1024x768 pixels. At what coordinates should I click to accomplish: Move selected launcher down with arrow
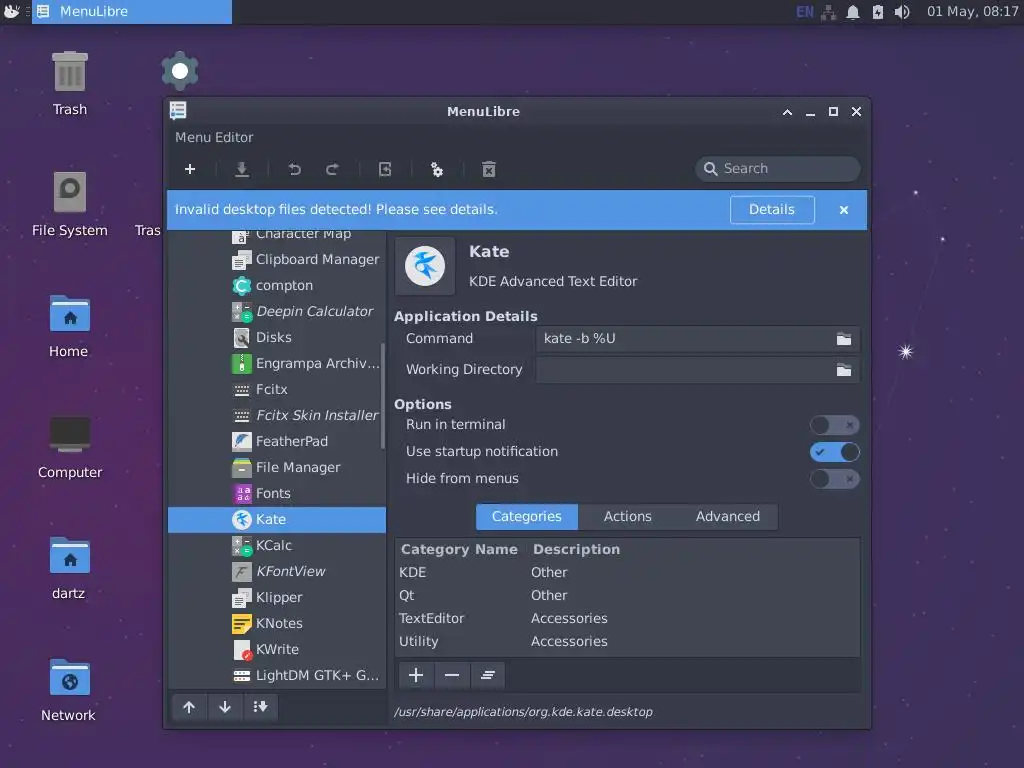225,707
